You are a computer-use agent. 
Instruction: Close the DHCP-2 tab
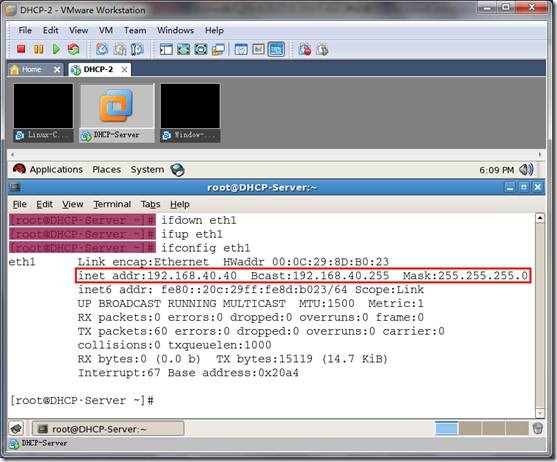(124, 70)
